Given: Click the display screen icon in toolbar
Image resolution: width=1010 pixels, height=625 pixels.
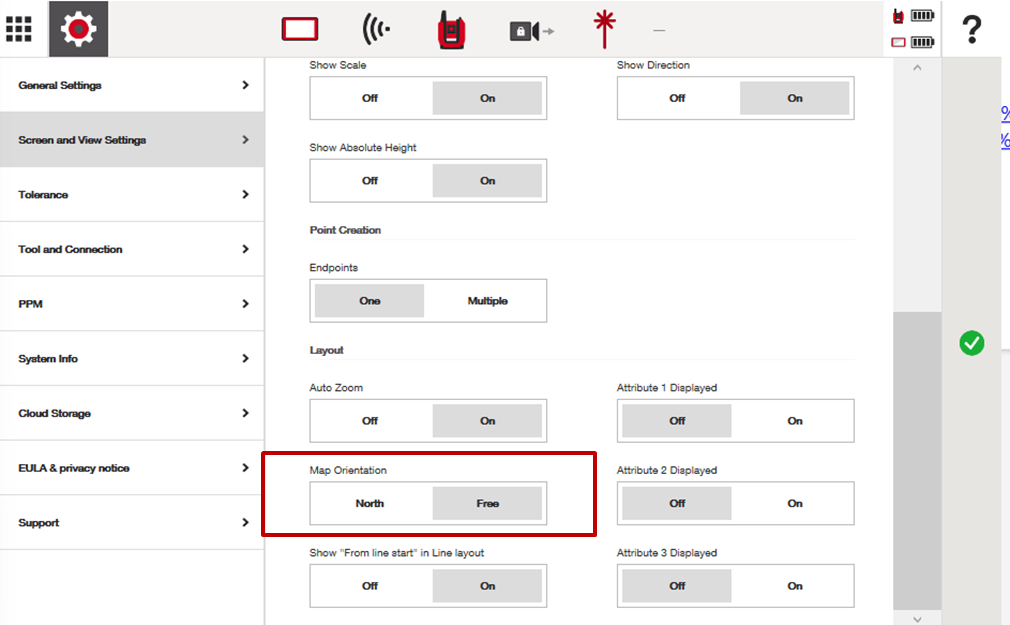Looking at the screenshot, I should pyautogui.click(x=299, y=29).
